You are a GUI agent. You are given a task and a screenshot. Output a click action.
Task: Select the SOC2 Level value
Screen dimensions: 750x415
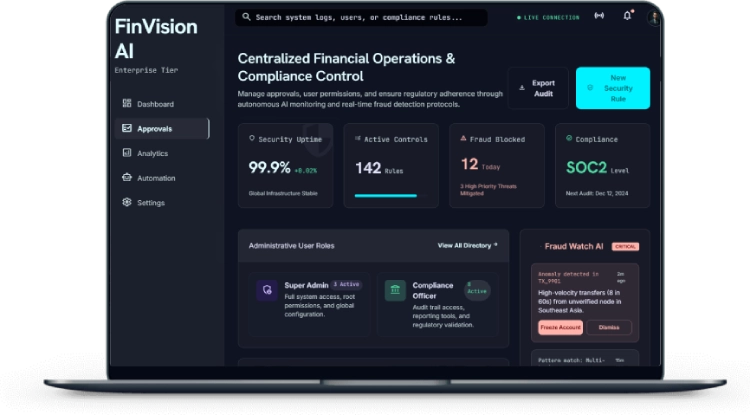[x=597, y=168]
